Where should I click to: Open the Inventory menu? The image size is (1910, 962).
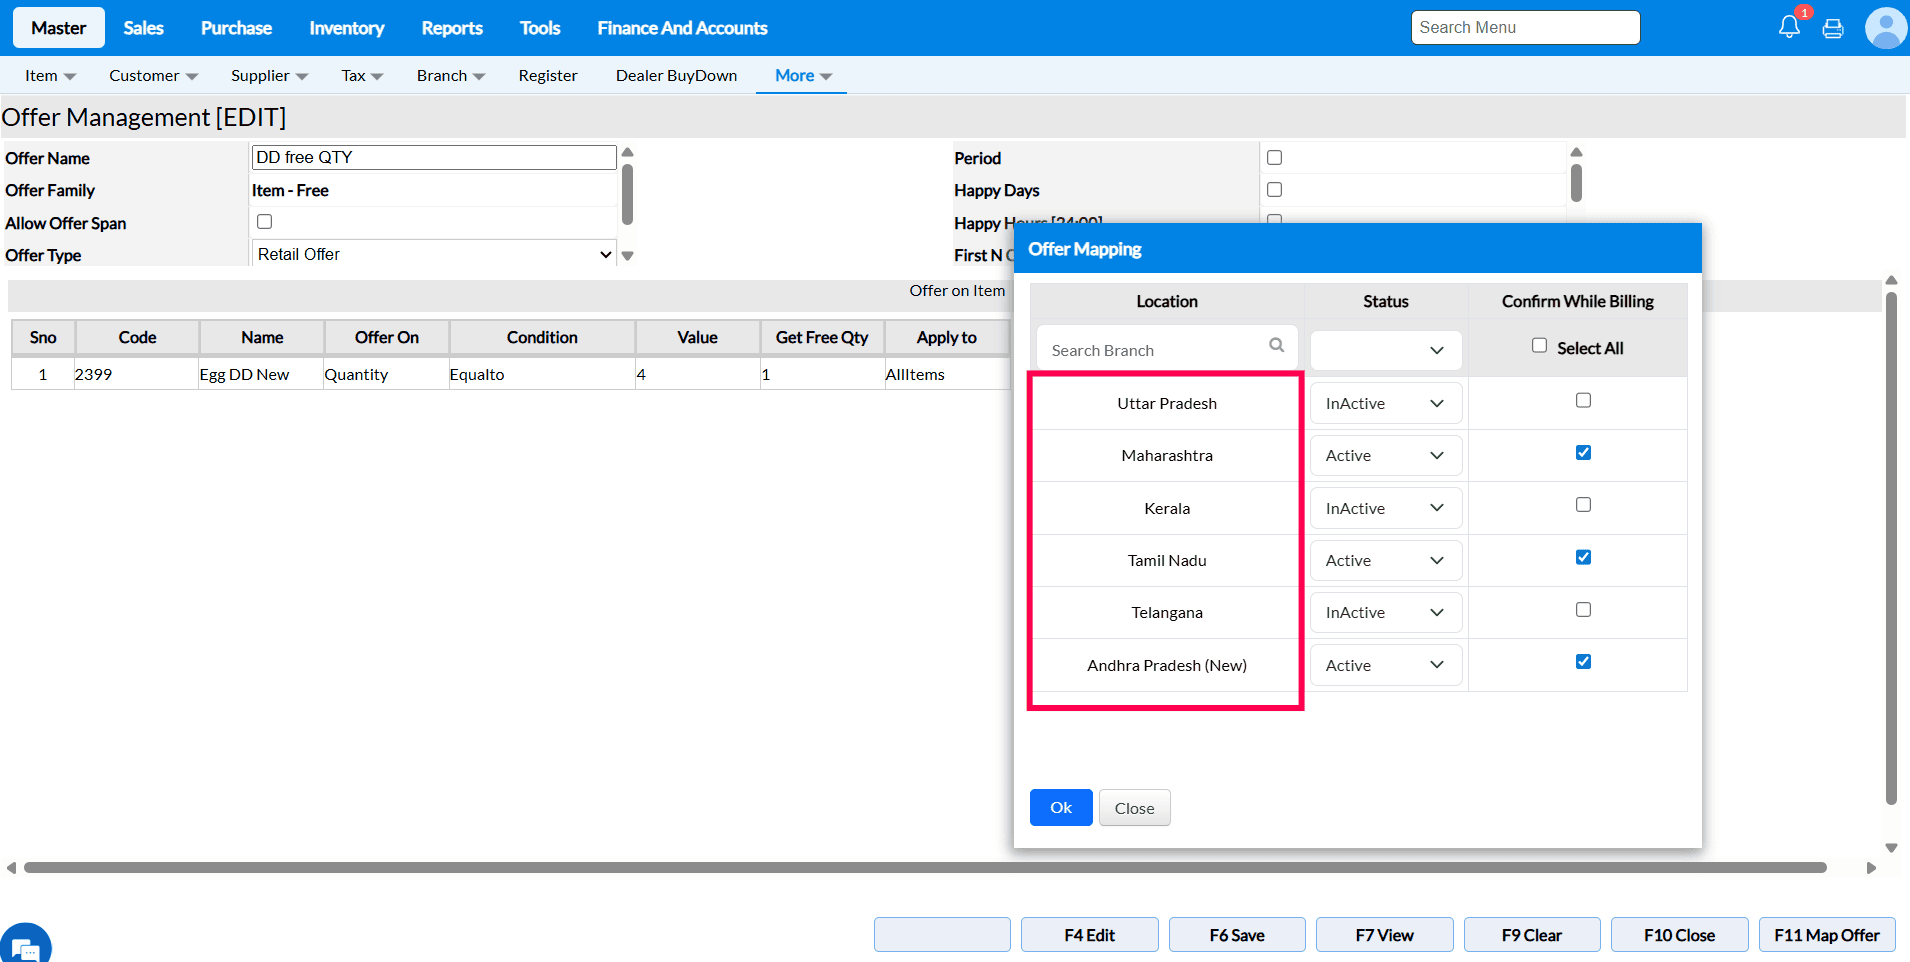pos(346,28)
